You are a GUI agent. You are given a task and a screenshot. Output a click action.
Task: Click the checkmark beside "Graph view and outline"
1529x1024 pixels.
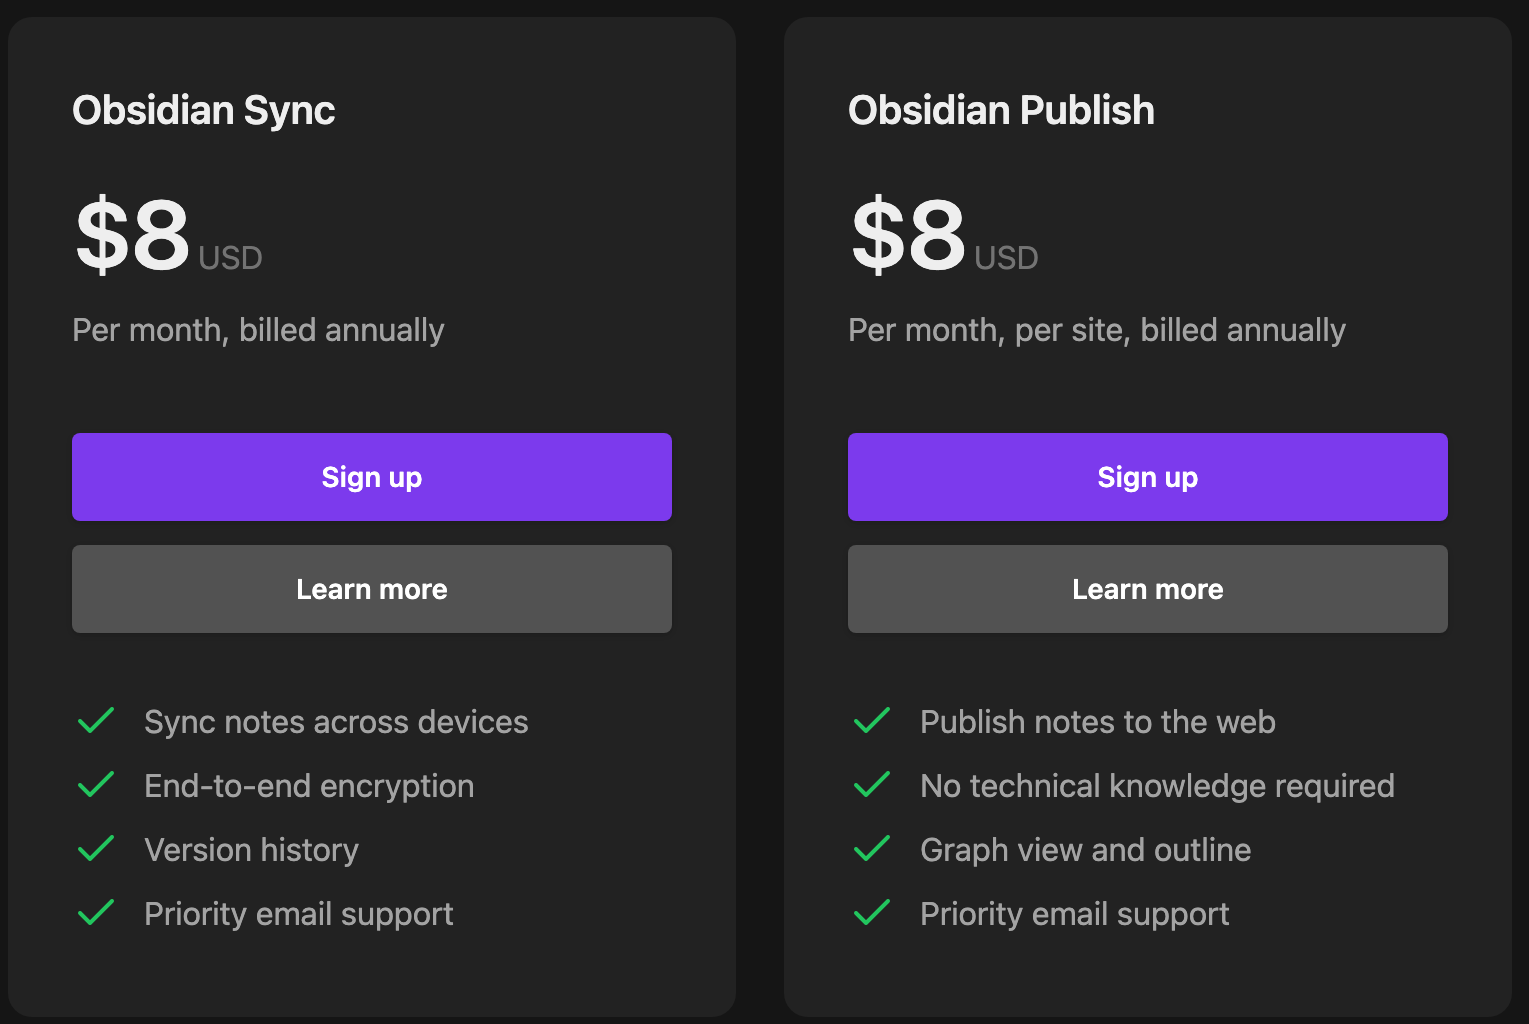(x=872, y=848)
